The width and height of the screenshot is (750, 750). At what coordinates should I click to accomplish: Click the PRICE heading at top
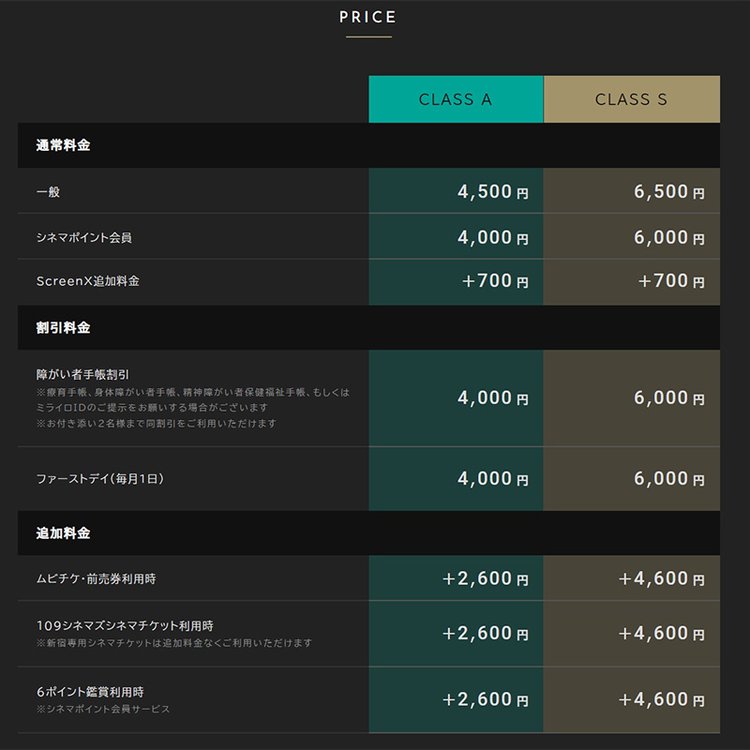tap(368, 17)
